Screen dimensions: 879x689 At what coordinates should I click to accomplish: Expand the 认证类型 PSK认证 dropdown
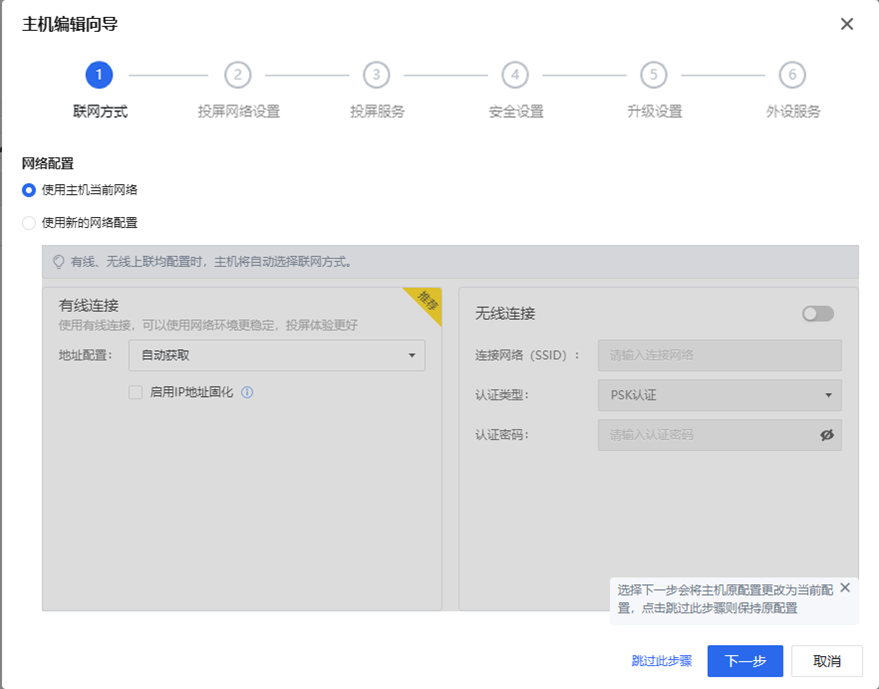[x=719, y=395]
